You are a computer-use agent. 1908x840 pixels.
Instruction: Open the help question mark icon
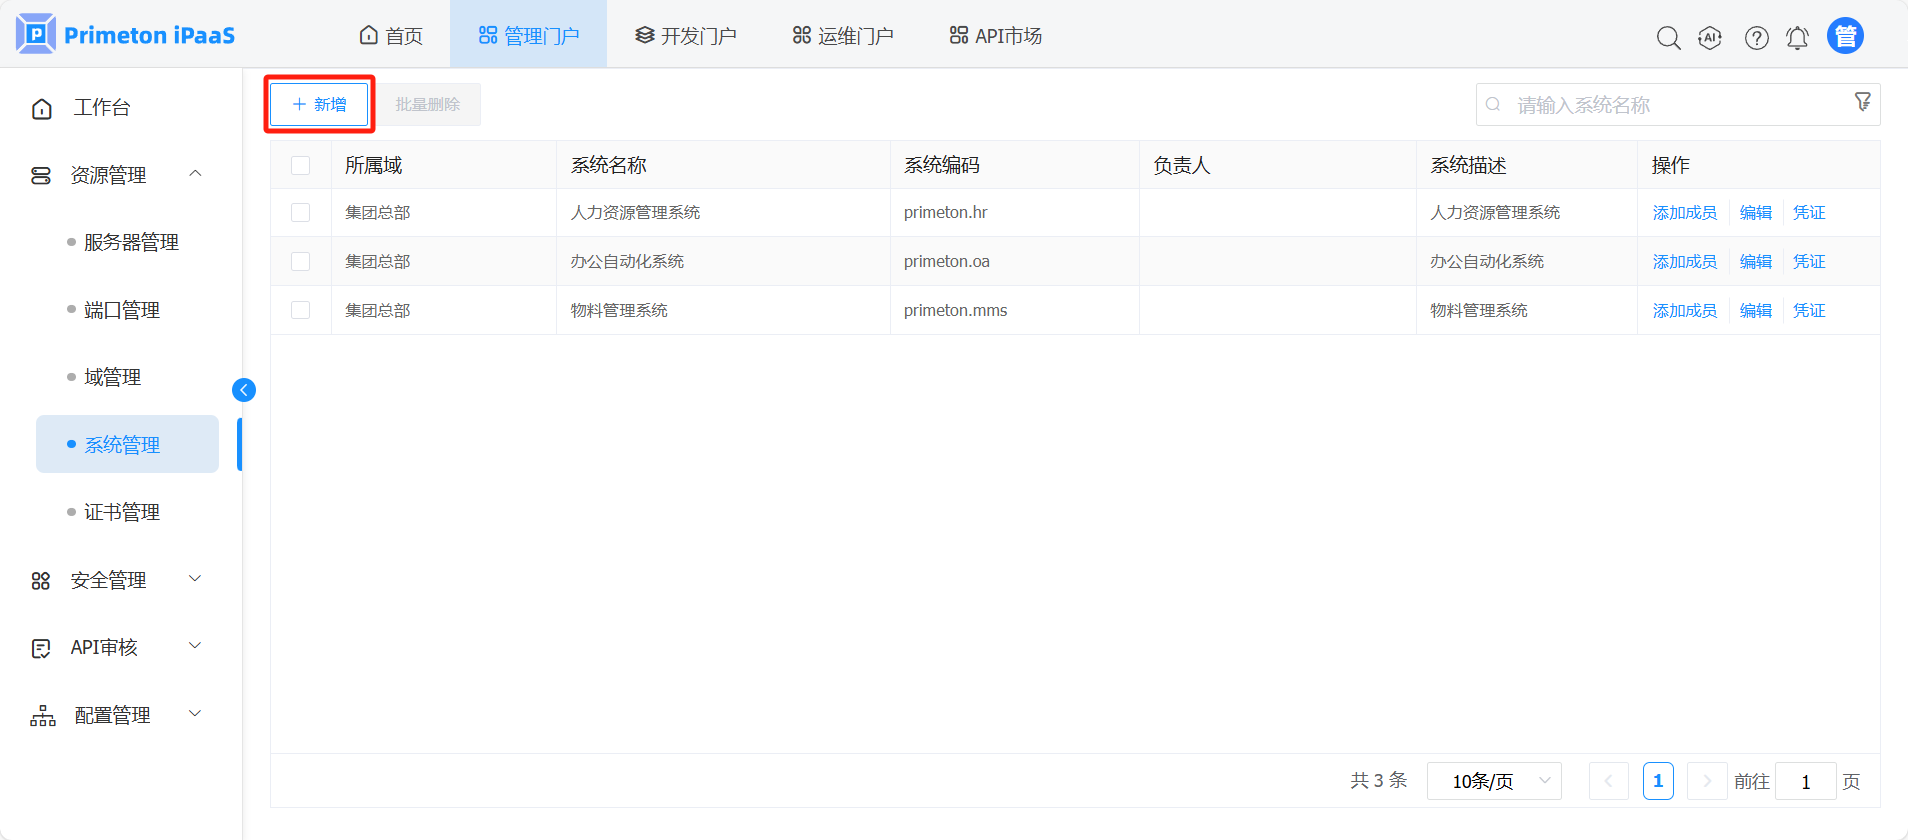[1756, 38]
